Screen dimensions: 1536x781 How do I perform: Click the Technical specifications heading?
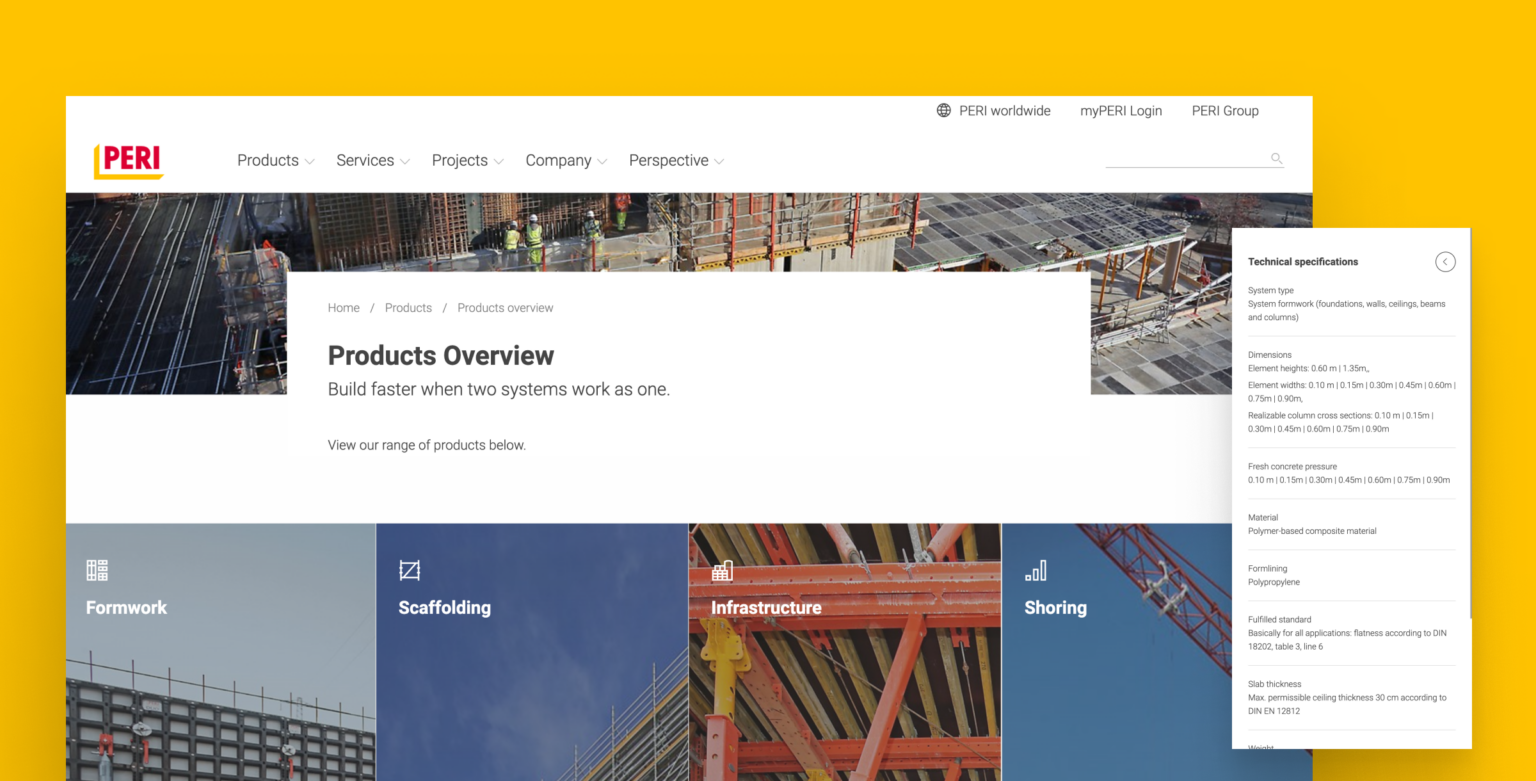click(x=1303, y=262)
